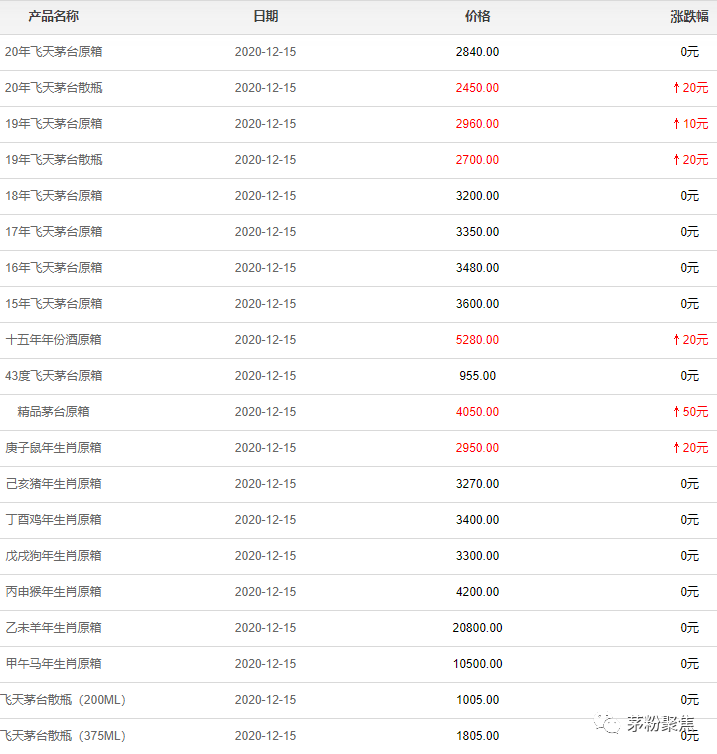Viewport: 717px width, 754px height.
Task: Select the 17年飞天茅台原箱 product name
Action: pos(53,232)
